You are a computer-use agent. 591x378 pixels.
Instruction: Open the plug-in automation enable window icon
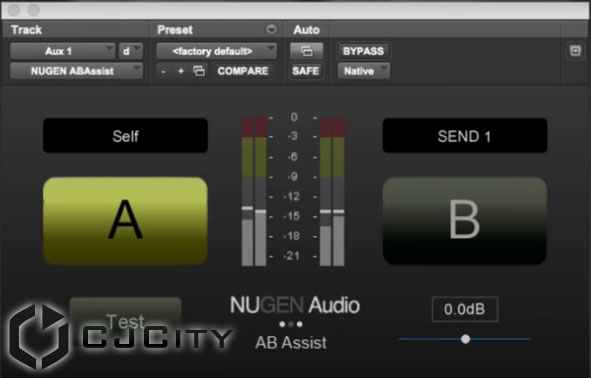tap(306, 51)
